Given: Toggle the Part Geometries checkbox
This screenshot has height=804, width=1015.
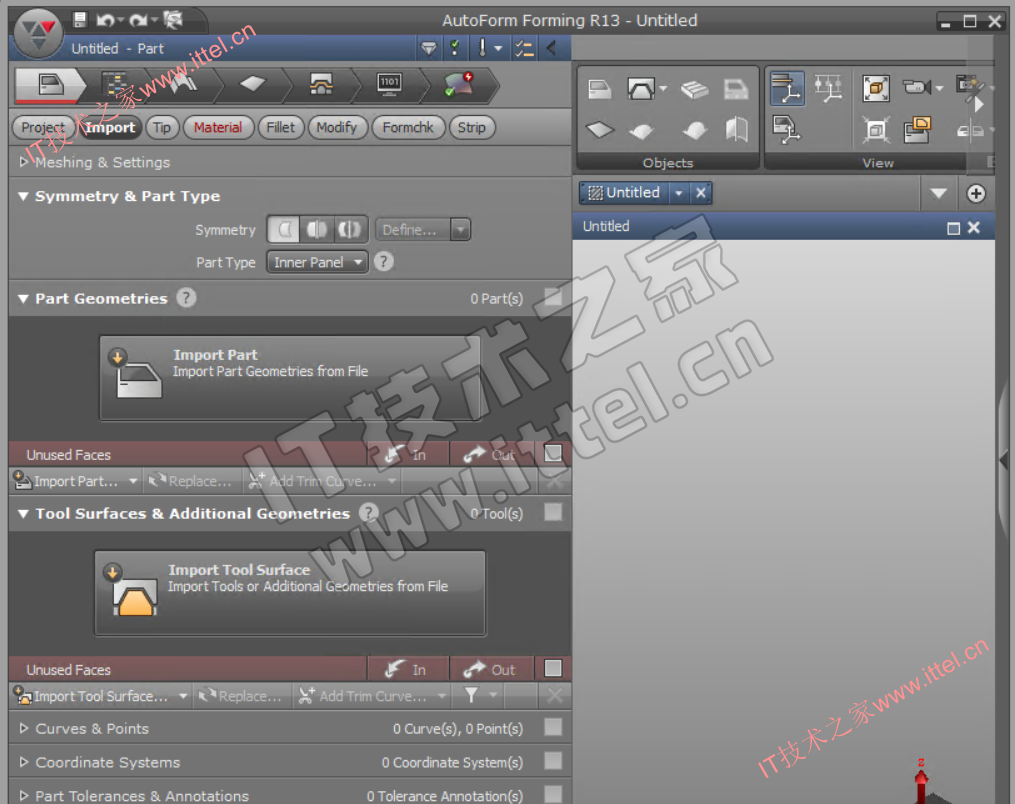Looking at the screenshot, I should click(x=553, y=298).
